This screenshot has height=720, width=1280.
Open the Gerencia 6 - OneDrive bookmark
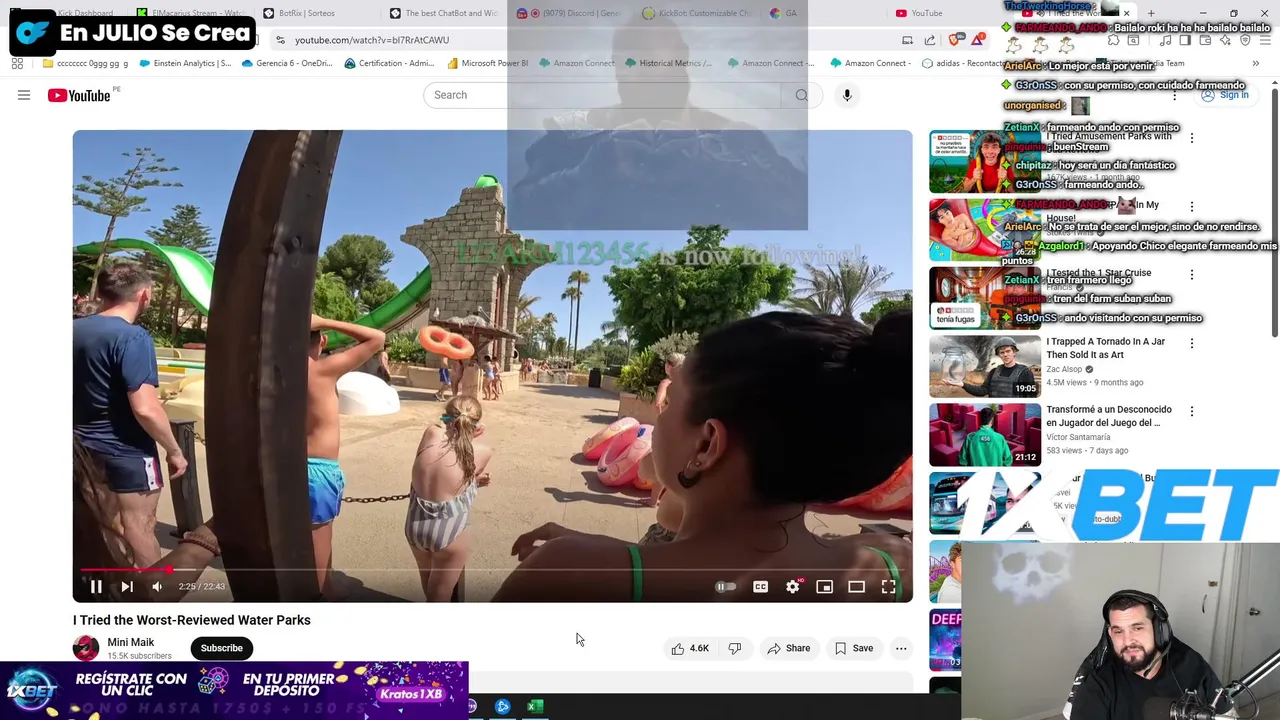tap(287, 63)
